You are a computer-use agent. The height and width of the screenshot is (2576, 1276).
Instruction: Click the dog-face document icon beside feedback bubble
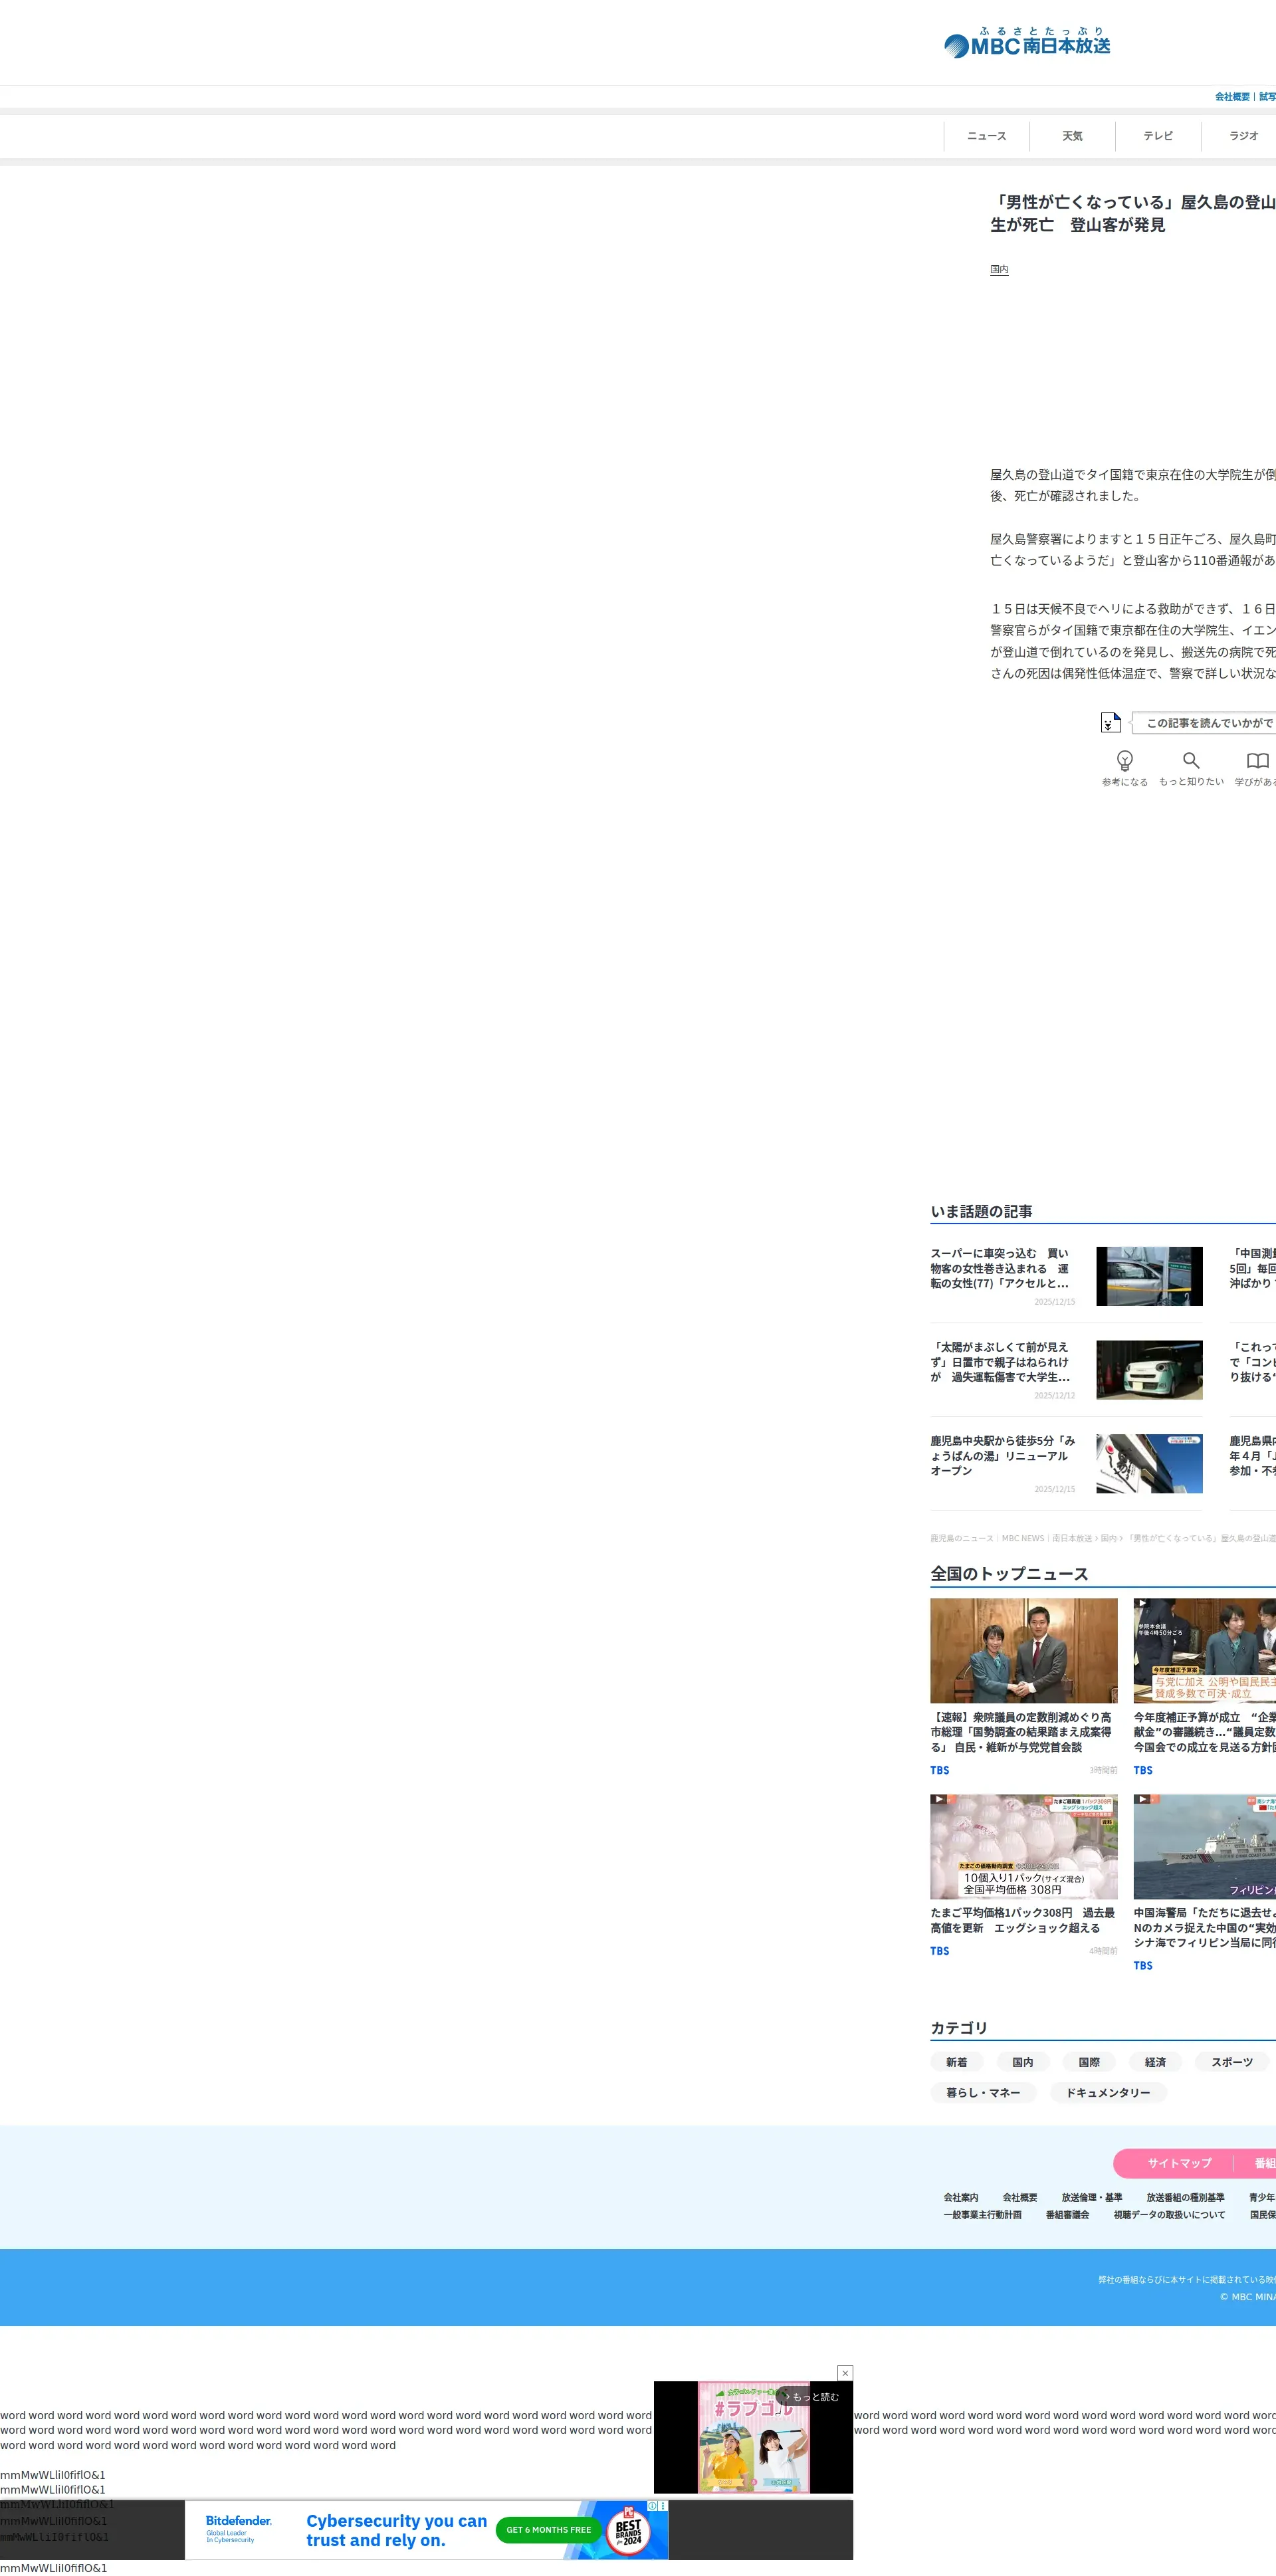pos(1110,722)
